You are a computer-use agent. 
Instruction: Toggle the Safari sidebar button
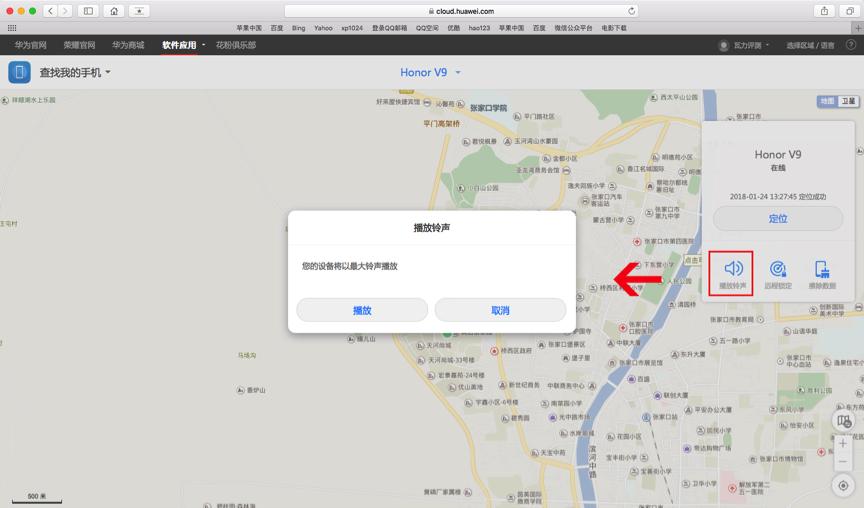[88, 10]
